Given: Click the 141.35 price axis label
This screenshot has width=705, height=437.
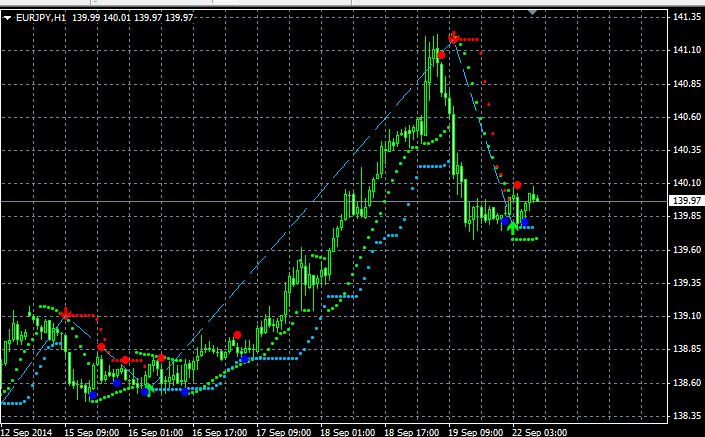Looking at the screenshot, I should (x=687, y=17).
